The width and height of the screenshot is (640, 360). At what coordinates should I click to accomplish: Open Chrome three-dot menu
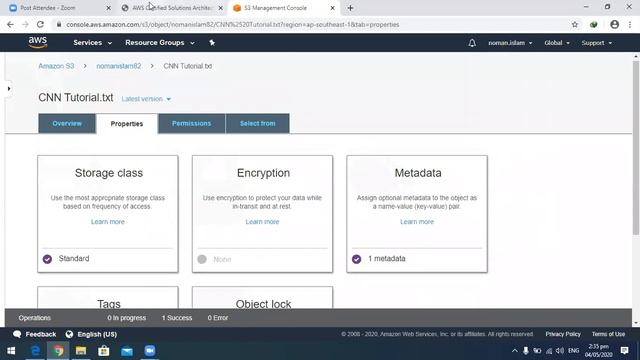point(630,24)
